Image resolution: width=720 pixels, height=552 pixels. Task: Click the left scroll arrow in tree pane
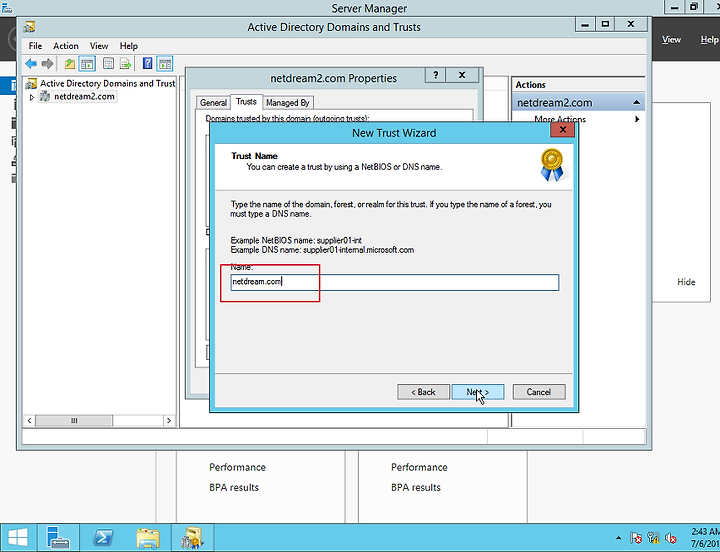point(29,421)
